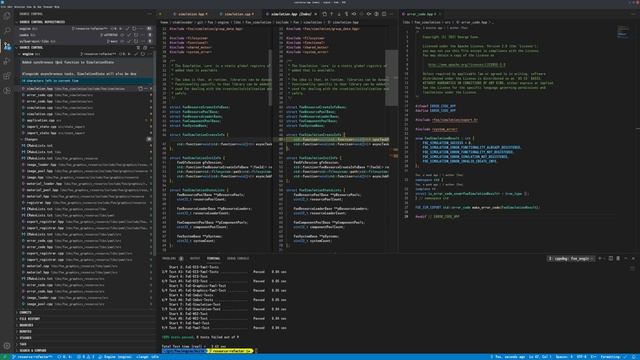Open the File menu
640x360 pixels.
(x=4, y=7)
